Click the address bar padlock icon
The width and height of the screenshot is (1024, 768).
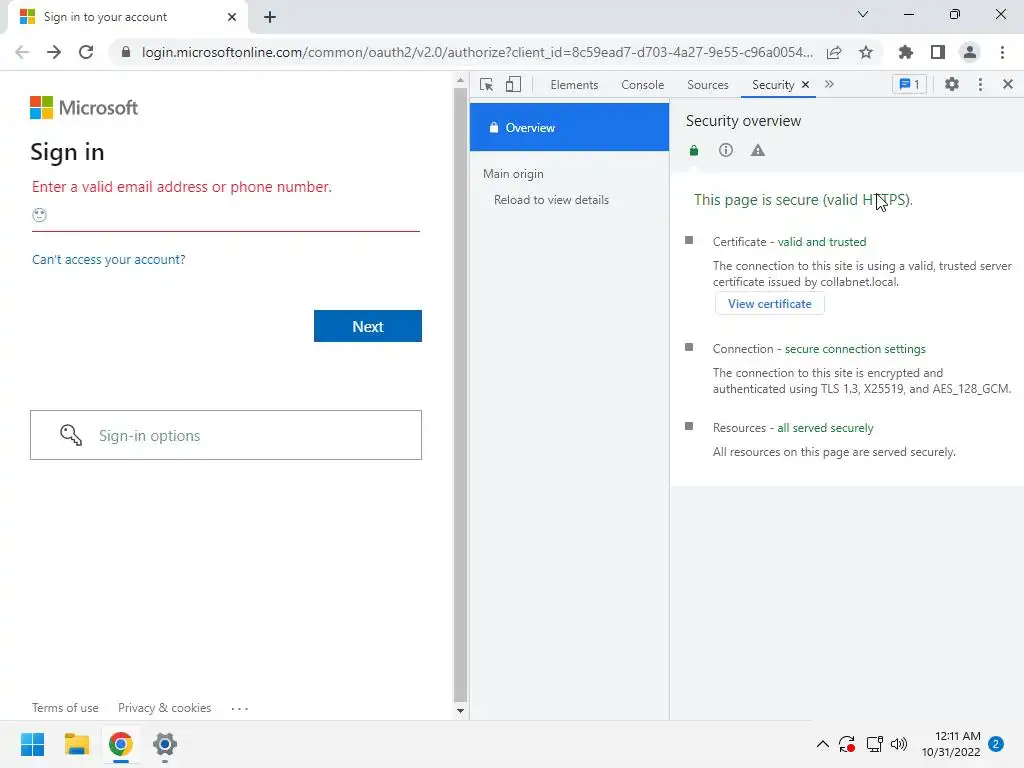pyautogui.click(x=126, y=52)
